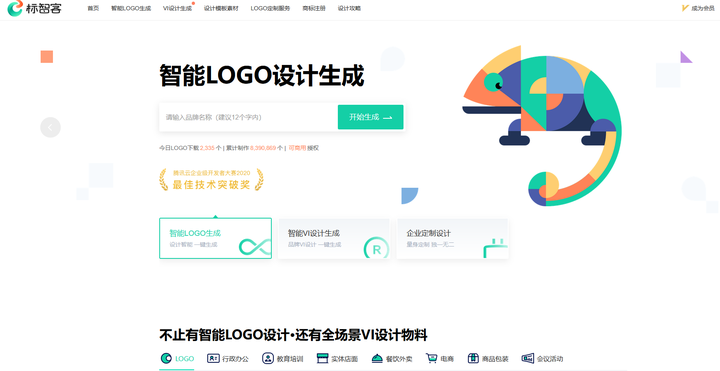This screenshot has height=371, width=720.
Task: Go to previous banner slide arrow
Action: pos(51,128)
